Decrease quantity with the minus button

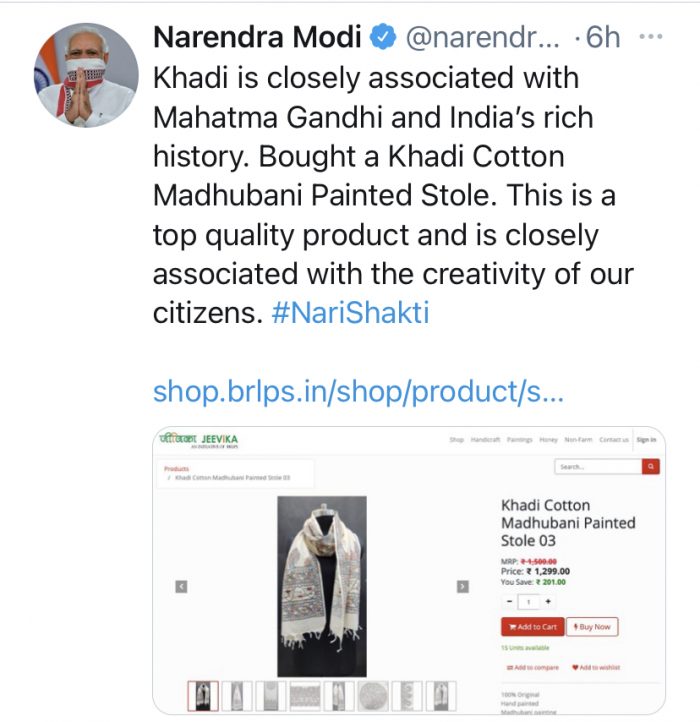click(x=510, y=601)
